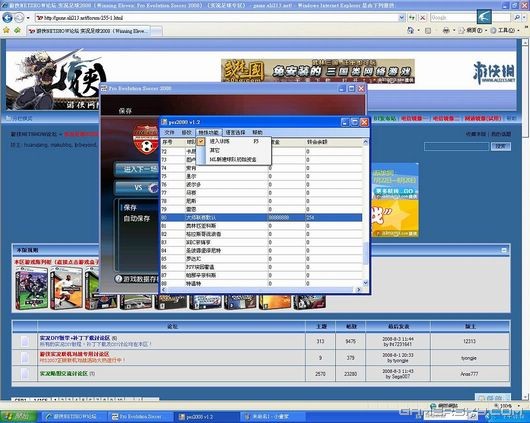Select row 85 in the team table
This screenshot has width=530, height=423.
point(261,259)
